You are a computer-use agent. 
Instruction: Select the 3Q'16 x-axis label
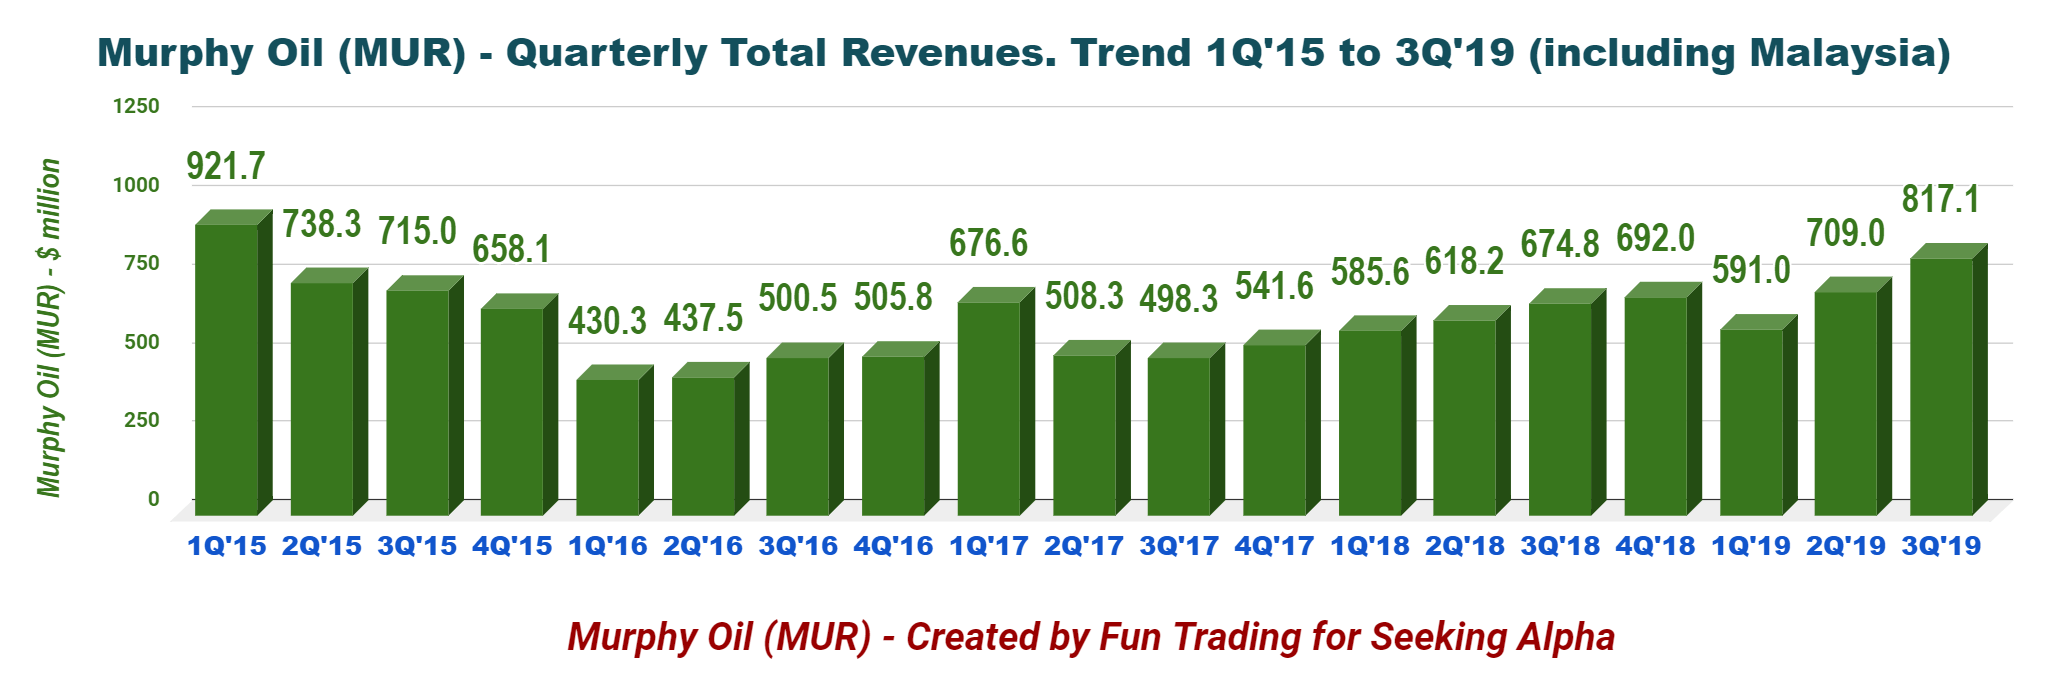[x=798, y=546]
